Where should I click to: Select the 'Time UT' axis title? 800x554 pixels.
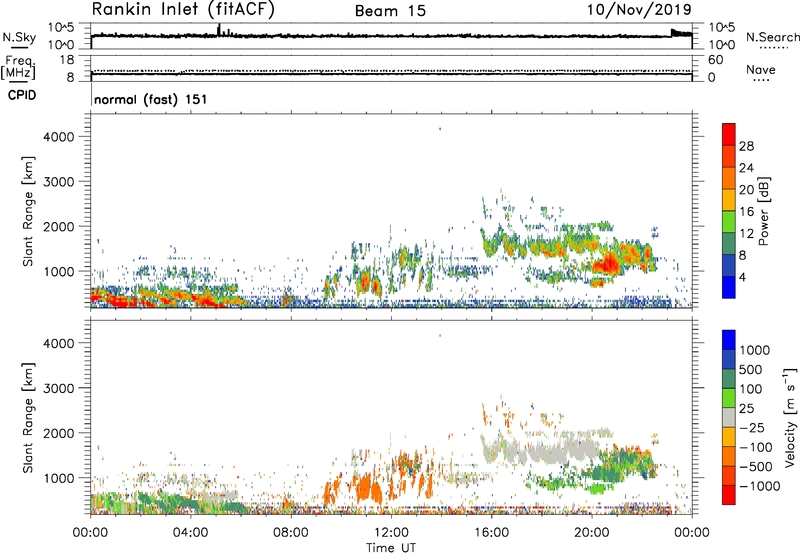click(x=391, y=548)
